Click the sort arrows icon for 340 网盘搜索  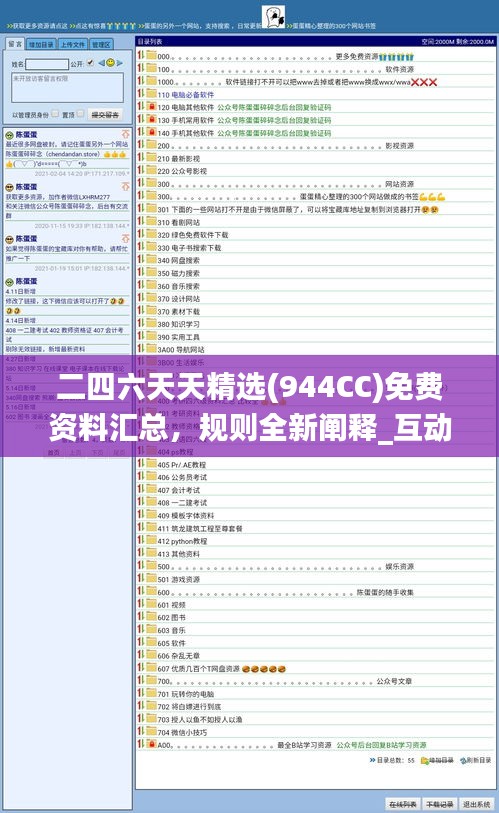click(141, 260)
